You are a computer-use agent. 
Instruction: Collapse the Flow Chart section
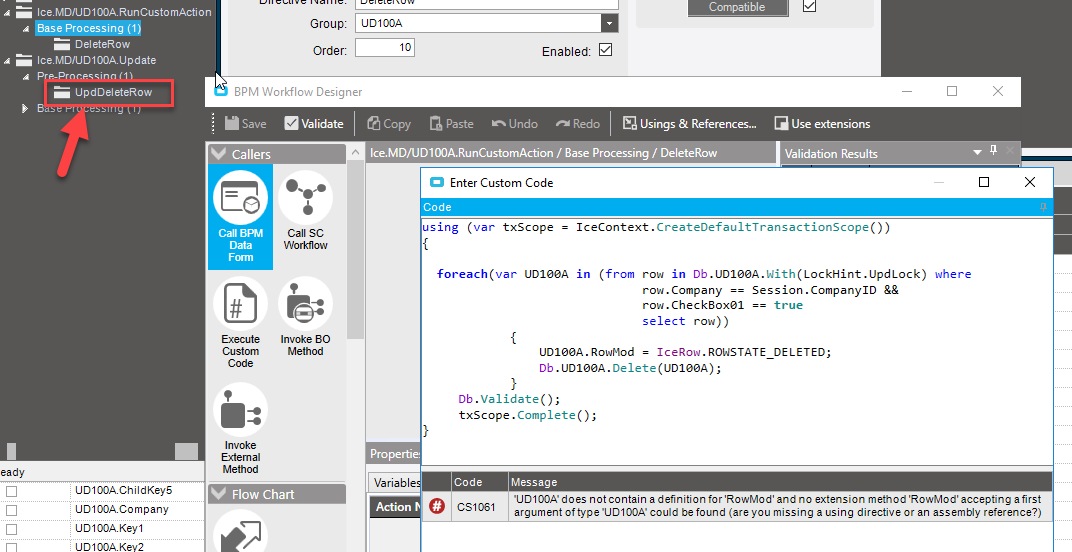(218, 494)
